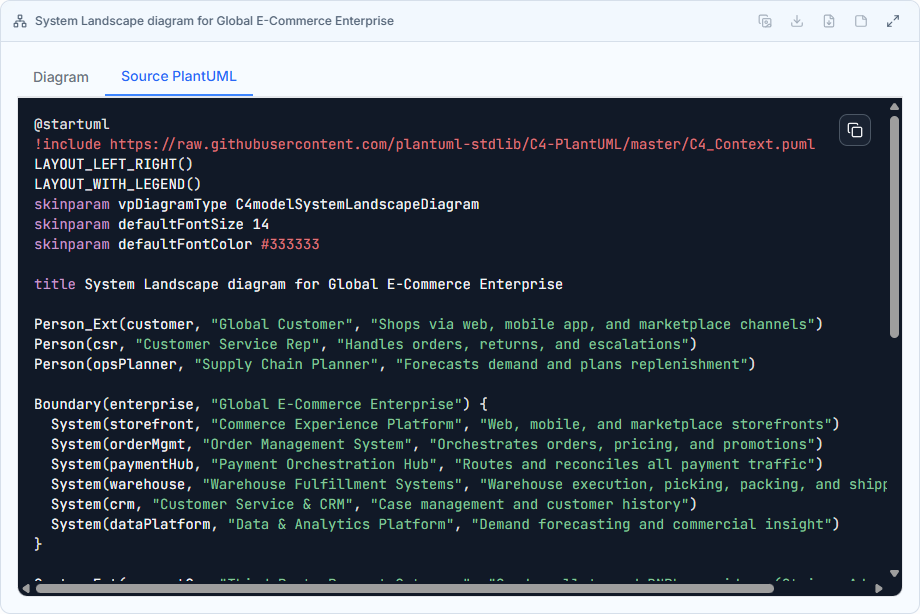Image resolution: width=920 pixels, height=614 pixels.
Task: Click the 'Person(csr' Customer Service Rep line
Action: pos(365,344)
